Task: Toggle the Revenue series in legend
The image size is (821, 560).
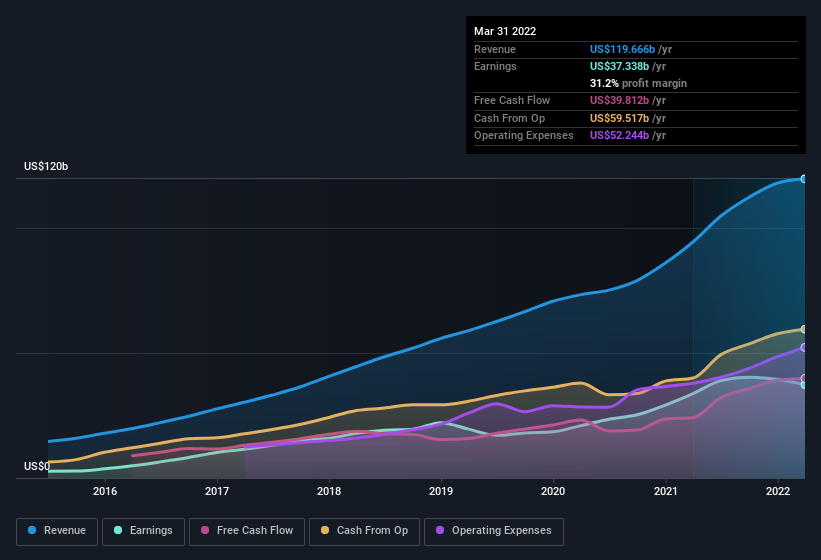Action: coord(57,531)
